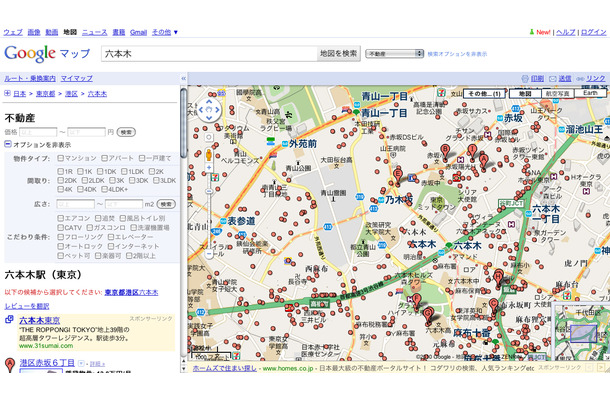The width and height of the screenshot is (610, 400).
Task: Click the main search box containing 六本木
Action: [x=209, y=54]
